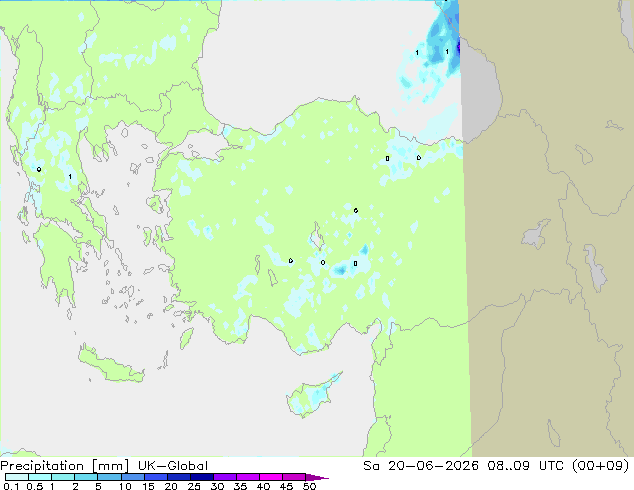Click the island of Crete on the map
634x490 pixels.
pyautogui.click(x=111, y=364)
